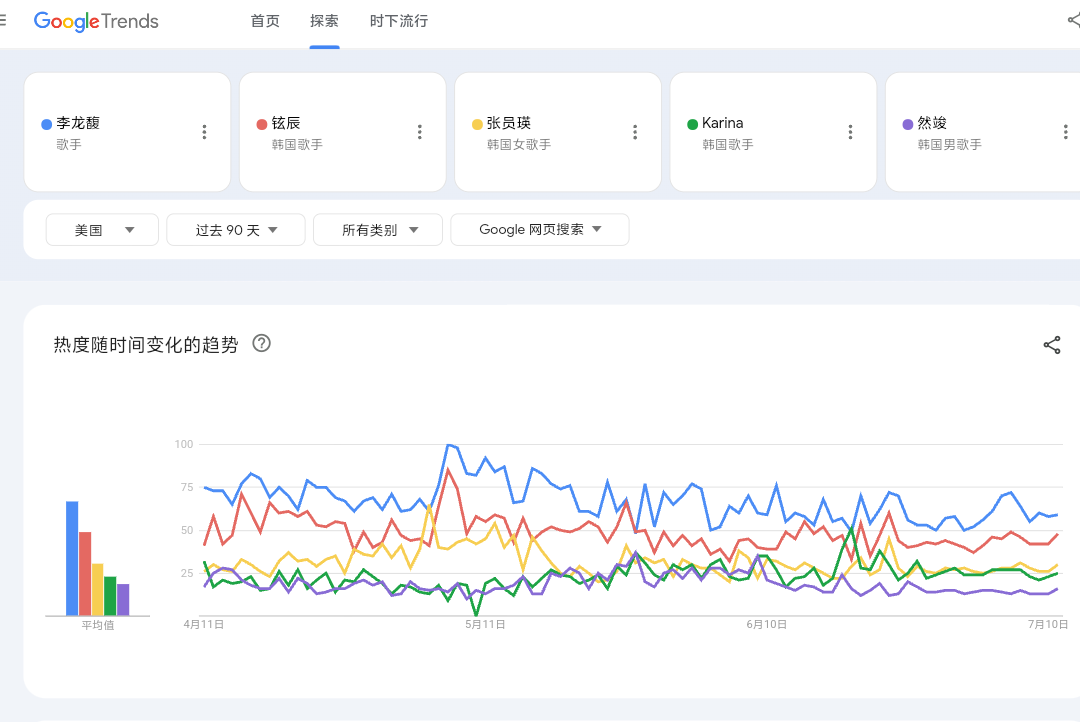Screen dimensions: 1080x722
Task: Click the 4月11日 axis label
Action: [x=204, y=624]
